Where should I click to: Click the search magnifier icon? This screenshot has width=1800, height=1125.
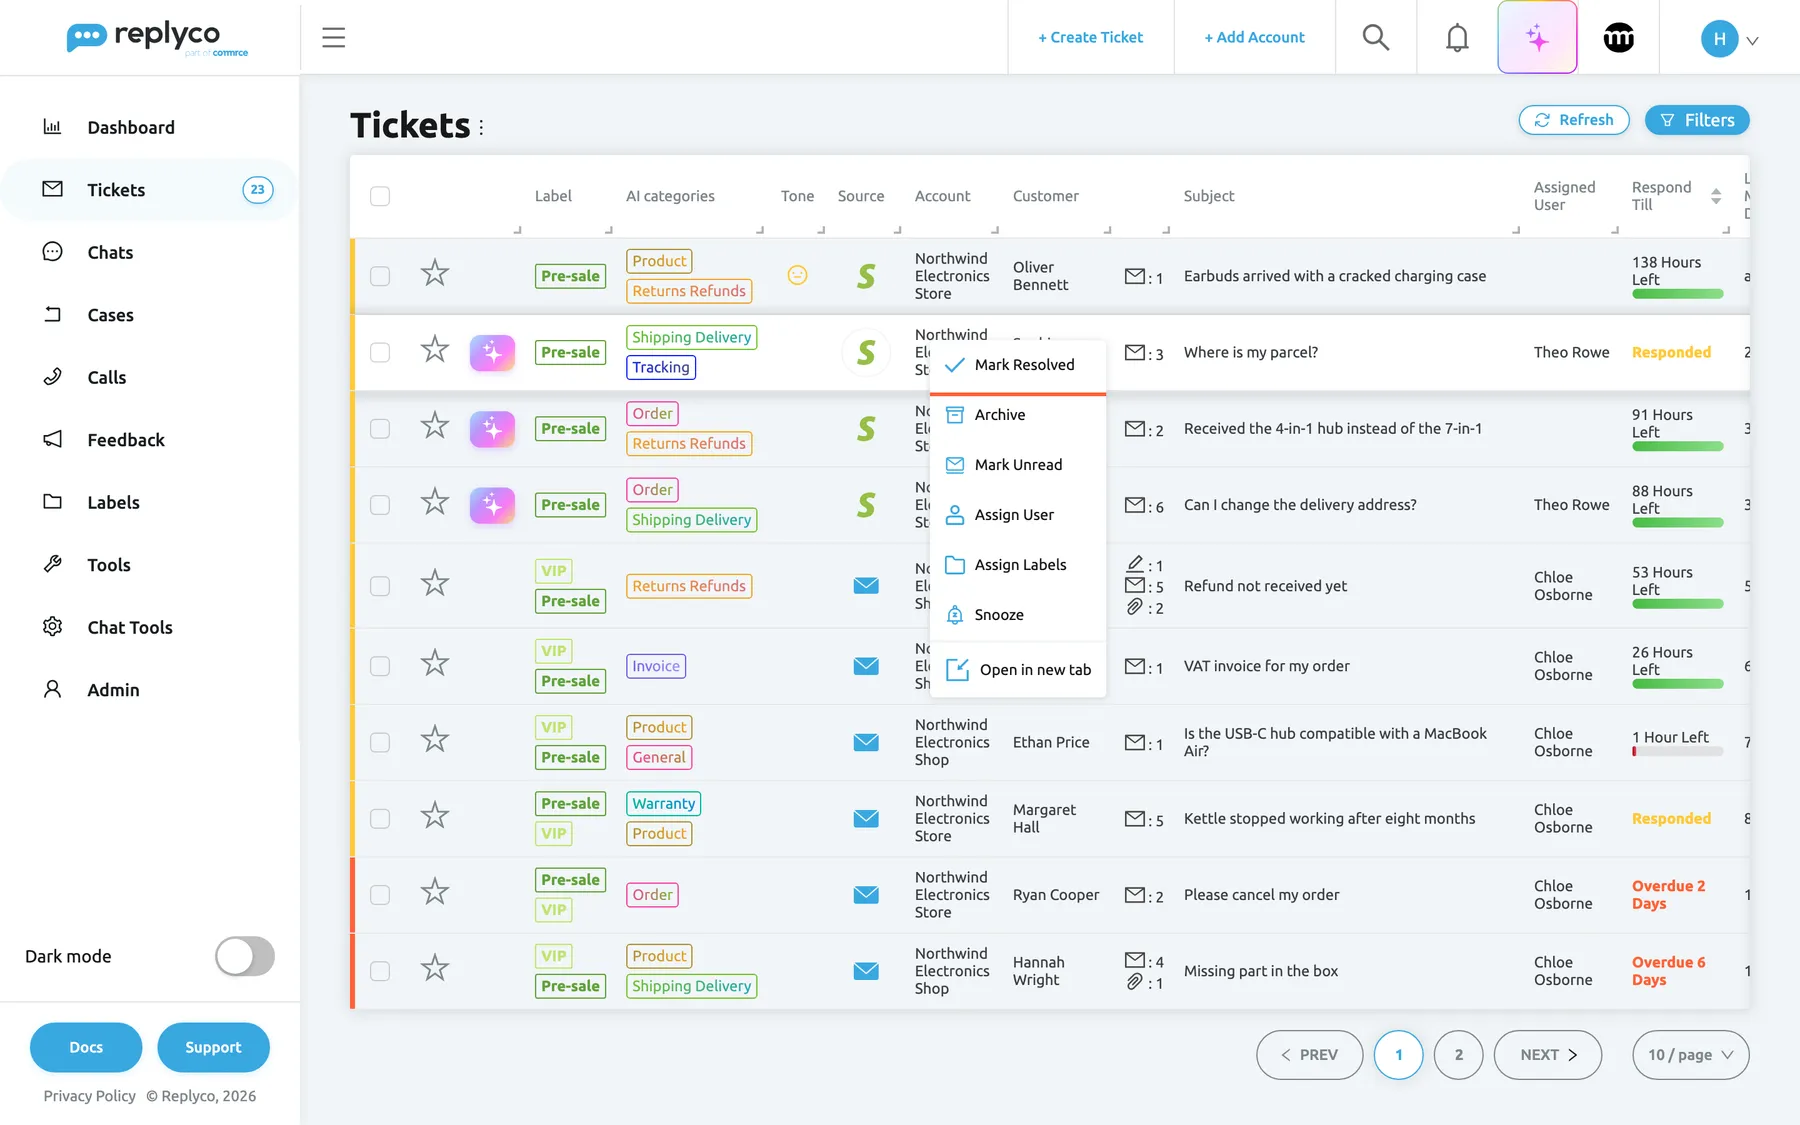tap(1376, 38)
